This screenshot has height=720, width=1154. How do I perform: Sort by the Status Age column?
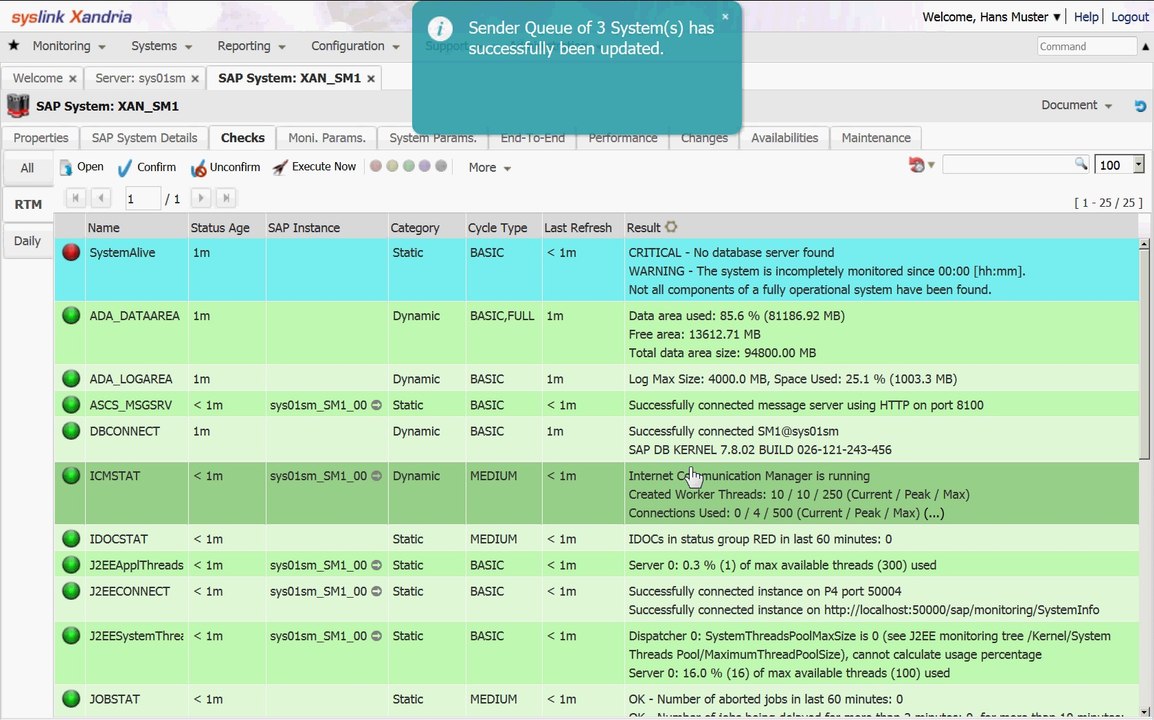227,227
